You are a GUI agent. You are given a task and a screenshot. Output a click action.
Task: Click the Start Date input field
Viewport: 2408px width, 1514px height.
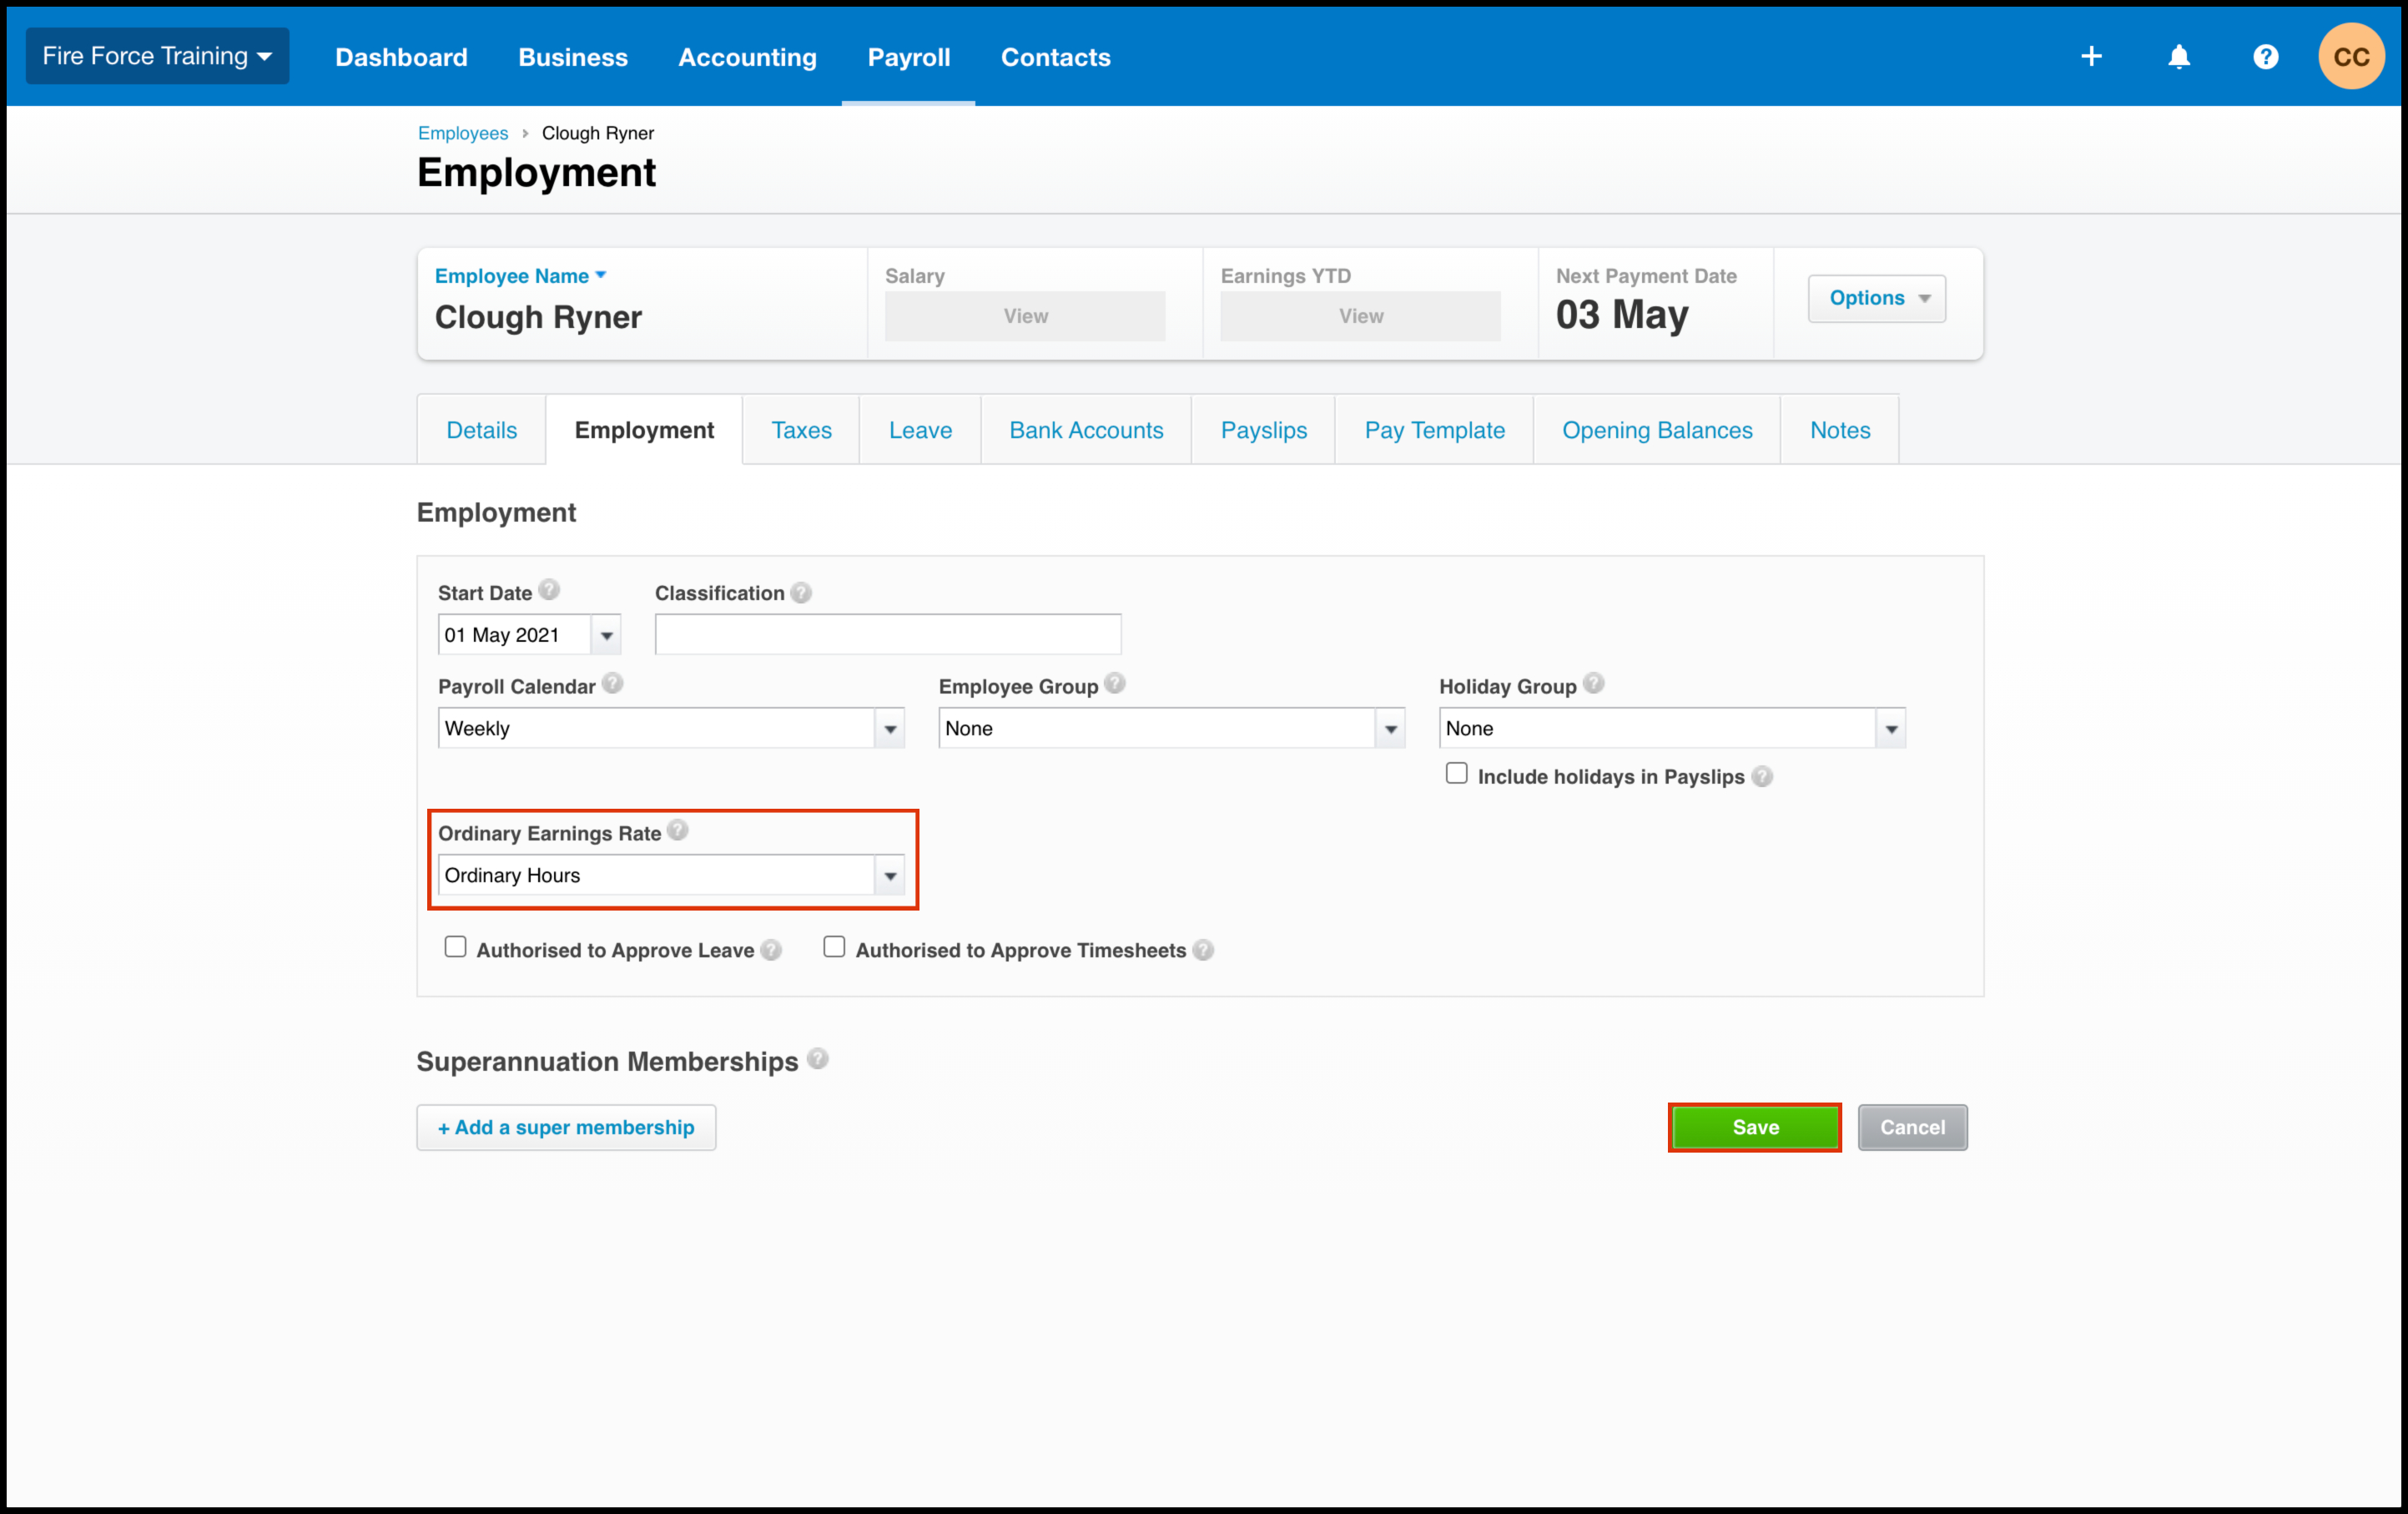coord(512,635)
